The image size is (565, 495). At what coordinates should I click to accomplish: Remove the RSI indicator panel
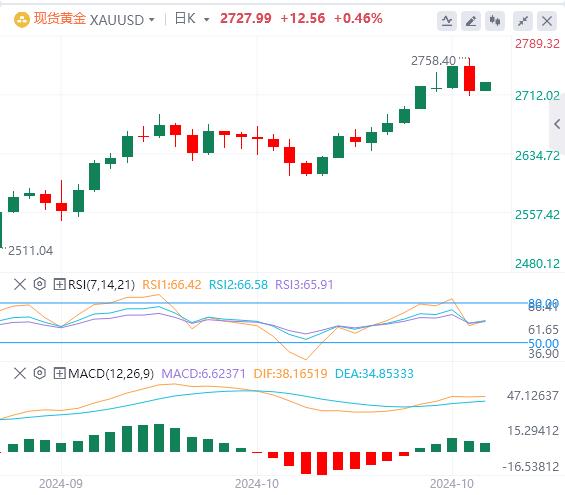pyautogui.click(x=20, y=284)
